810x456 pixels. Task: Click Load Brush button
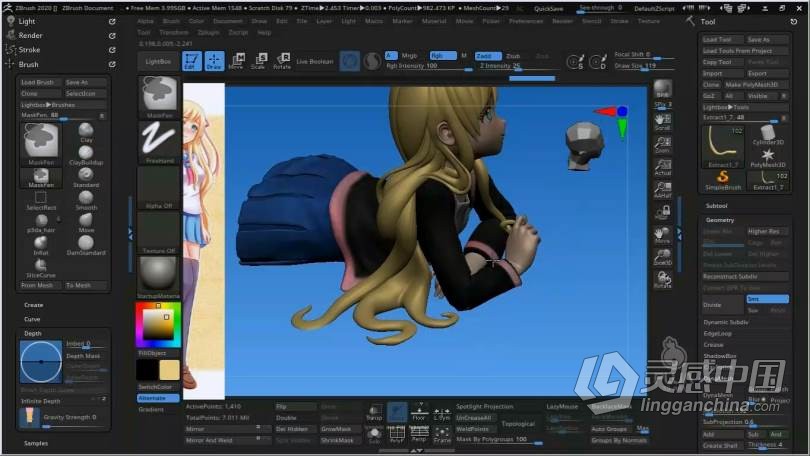41,82
